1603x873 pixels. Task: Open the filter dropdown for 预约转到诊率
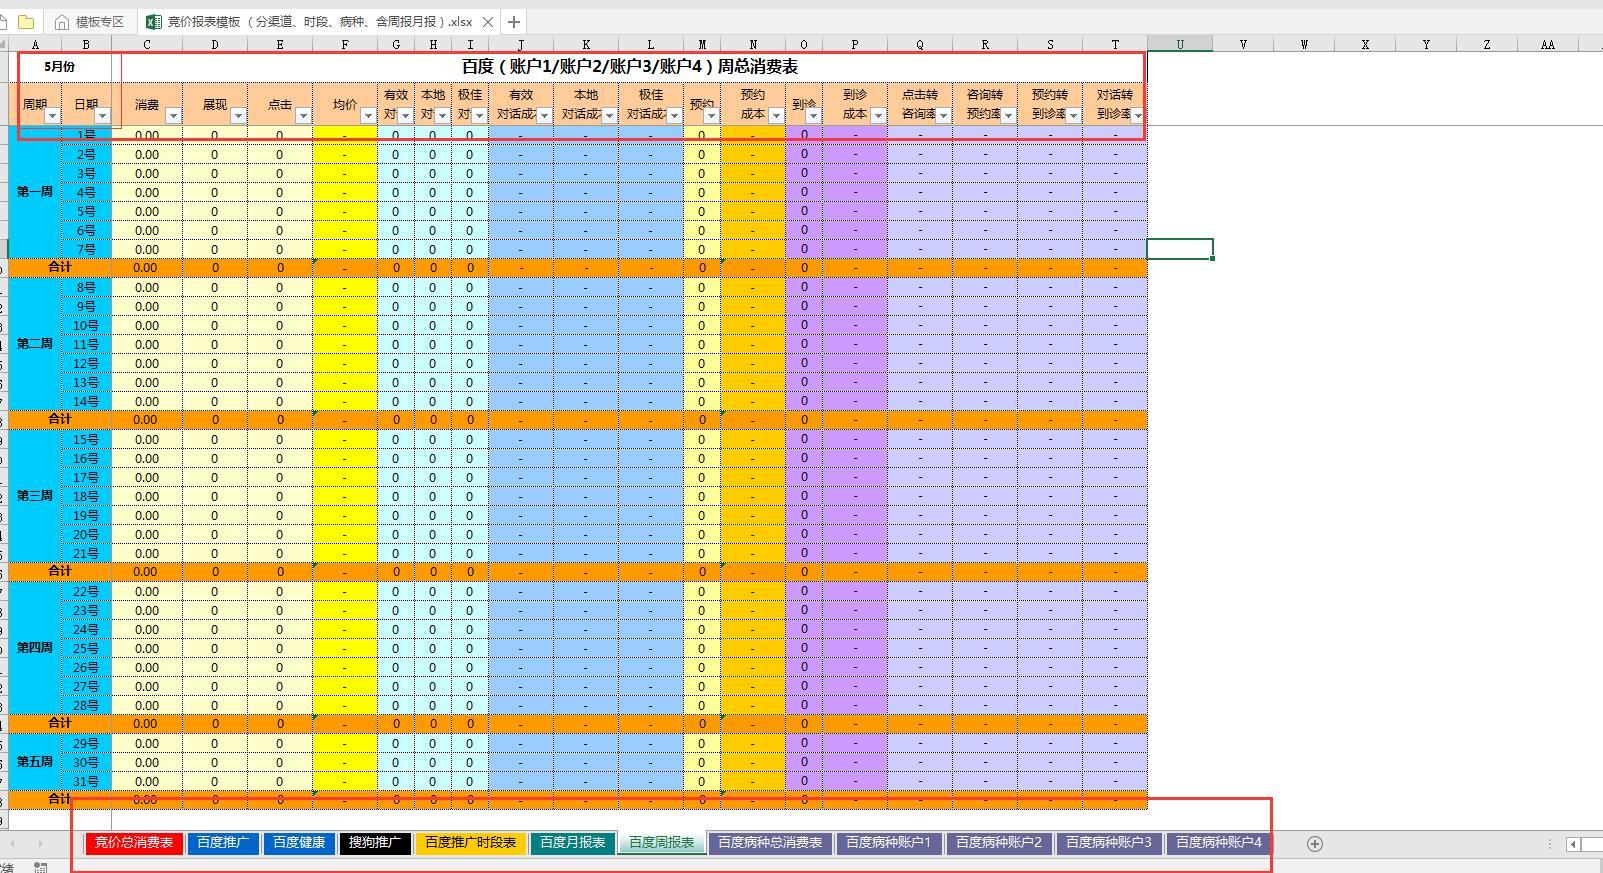click(x=1073, y=116)
